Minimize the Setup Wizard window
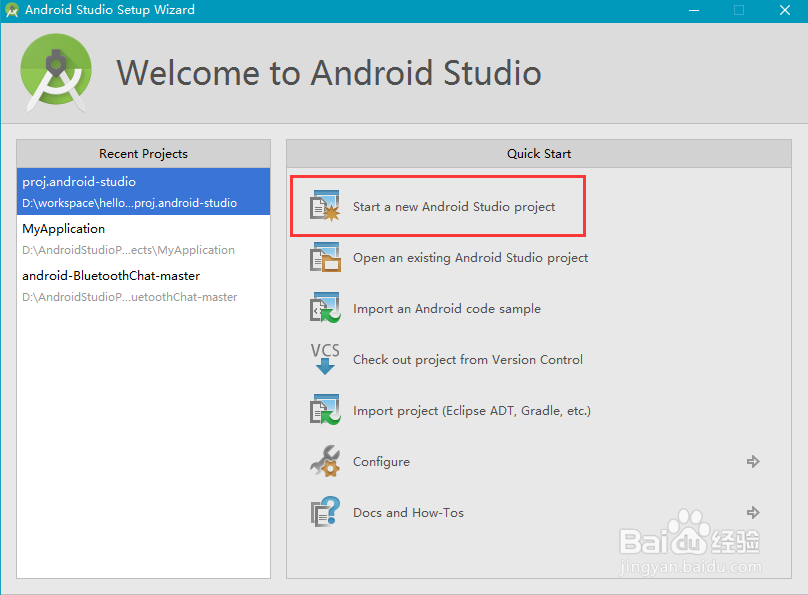This screenshot has height=595, width=808. pos(694,10)
